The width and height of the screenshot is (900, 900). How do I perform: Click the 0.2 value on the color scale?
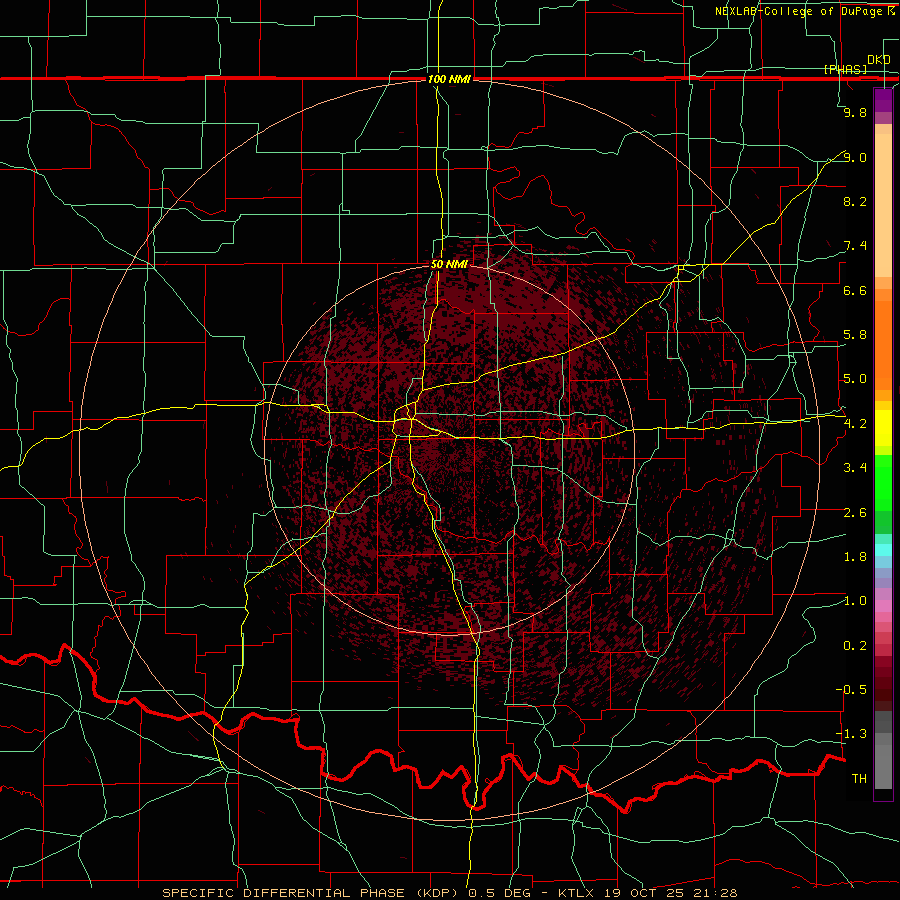pyautogui.click(x=855, y=646)
